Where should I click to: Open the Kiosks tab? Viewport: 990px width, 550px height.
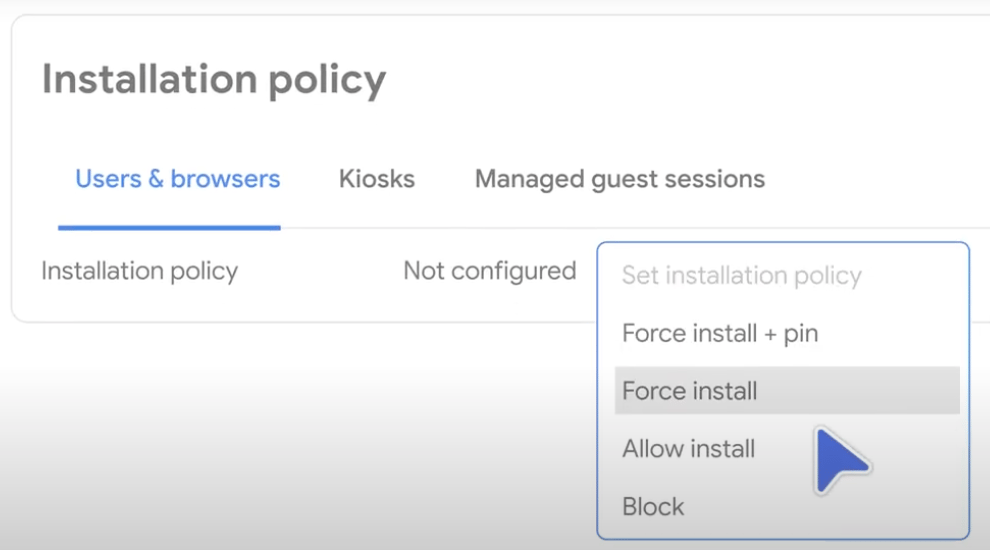click(x=377, y=179)
